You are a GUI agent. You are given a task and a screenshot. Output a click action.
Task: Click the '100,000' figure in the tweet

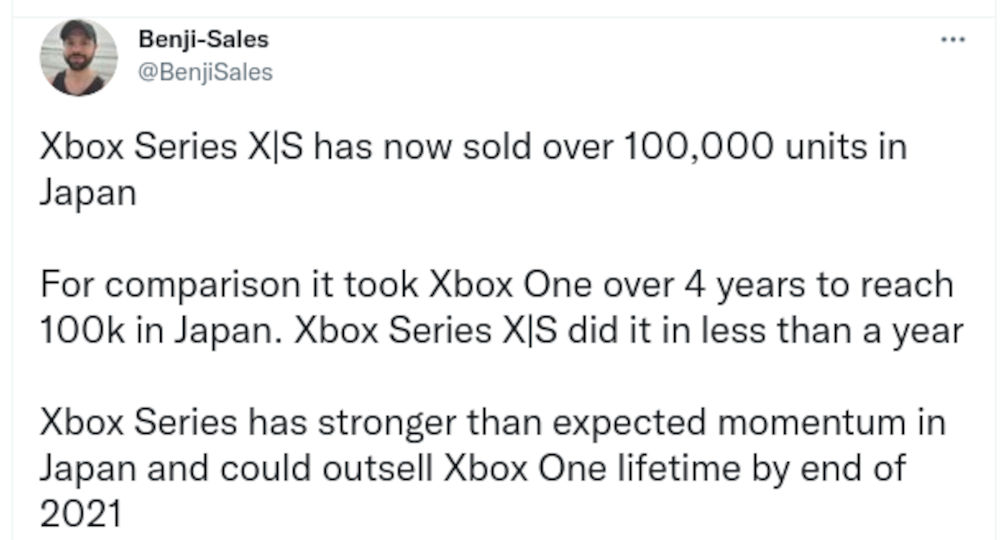pos(697,150)
